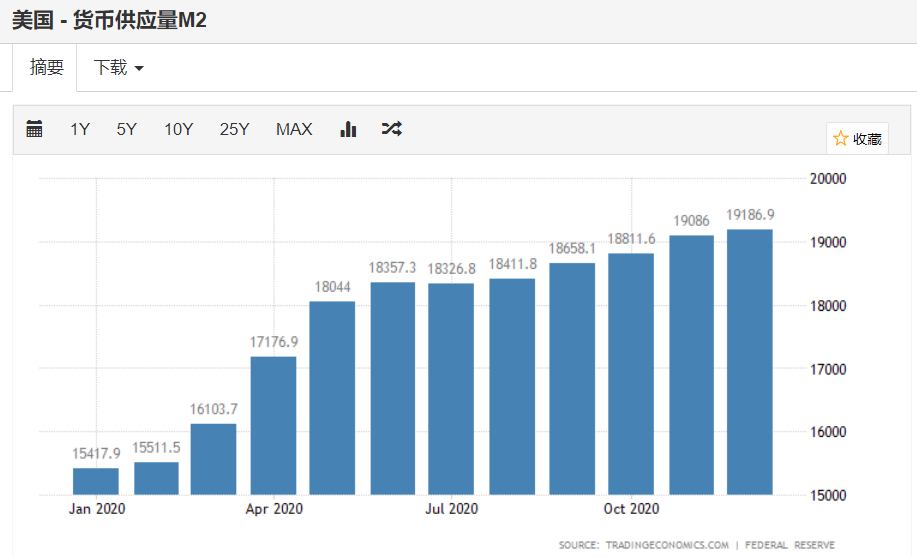Switch to the bar chart type icon
The width and height of the screenshot is (917, 557).
point(348,129)
